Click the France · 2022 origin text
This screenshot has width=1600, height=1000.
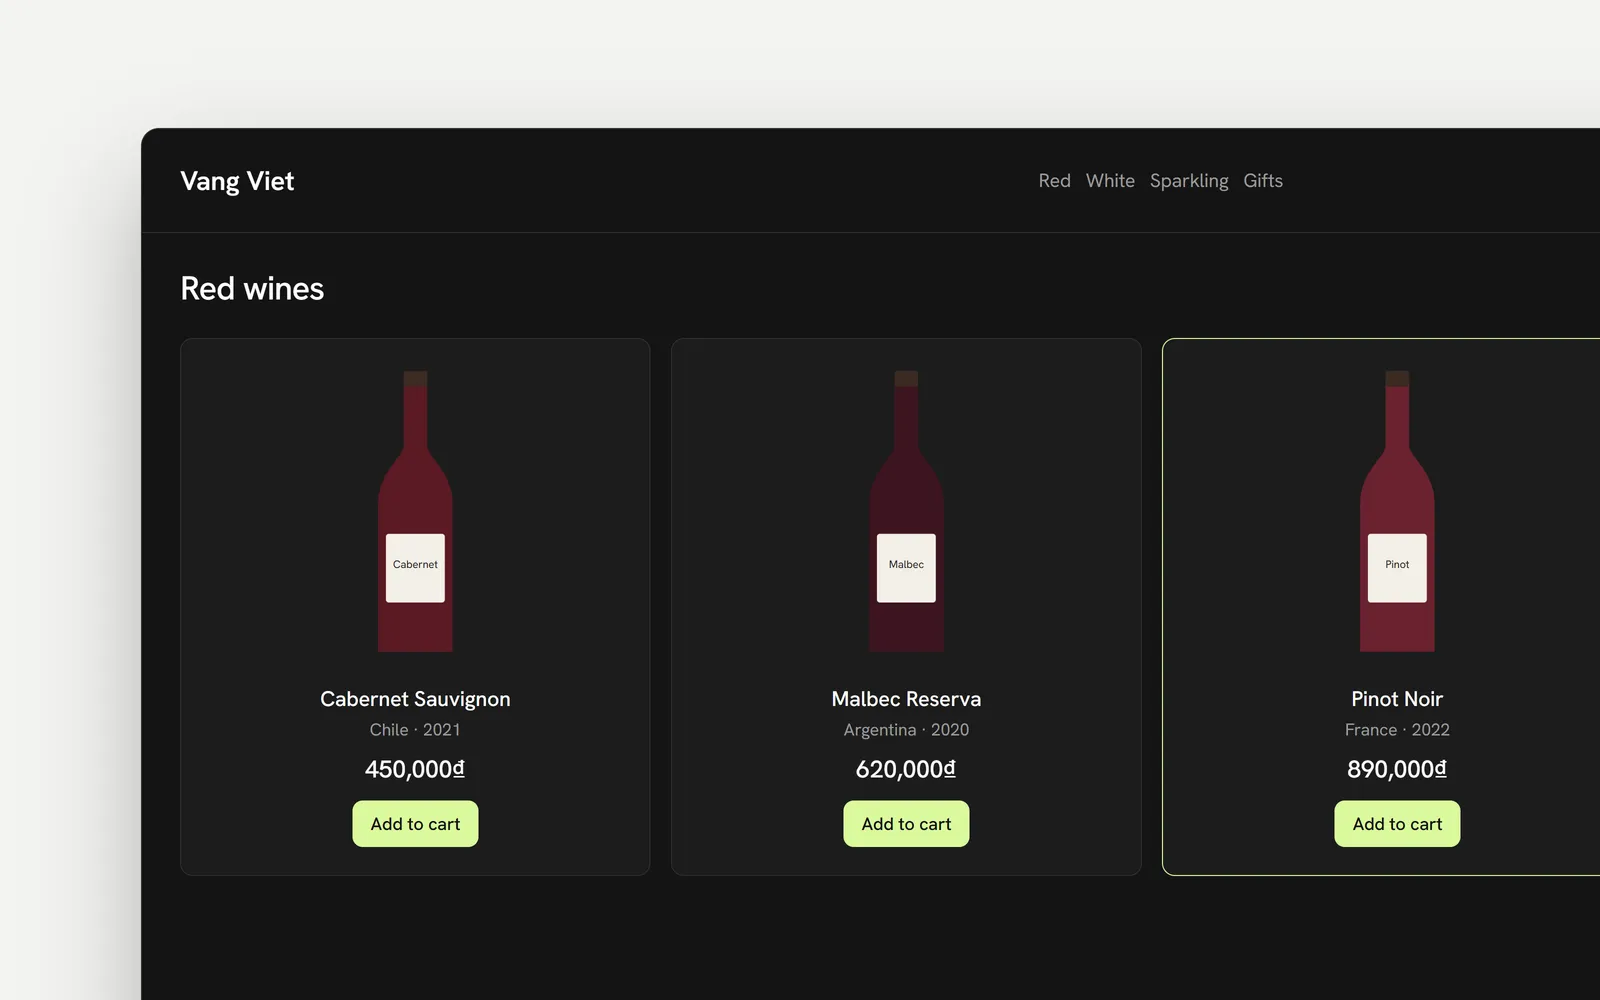(1397, 730)
